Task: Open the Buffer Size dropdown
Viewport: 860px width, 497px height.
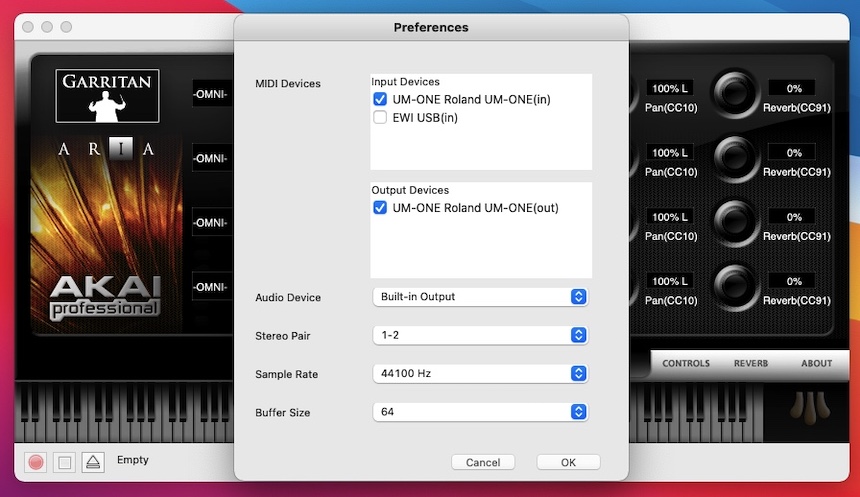Action: pyautogui.click(x=480, y=412)
